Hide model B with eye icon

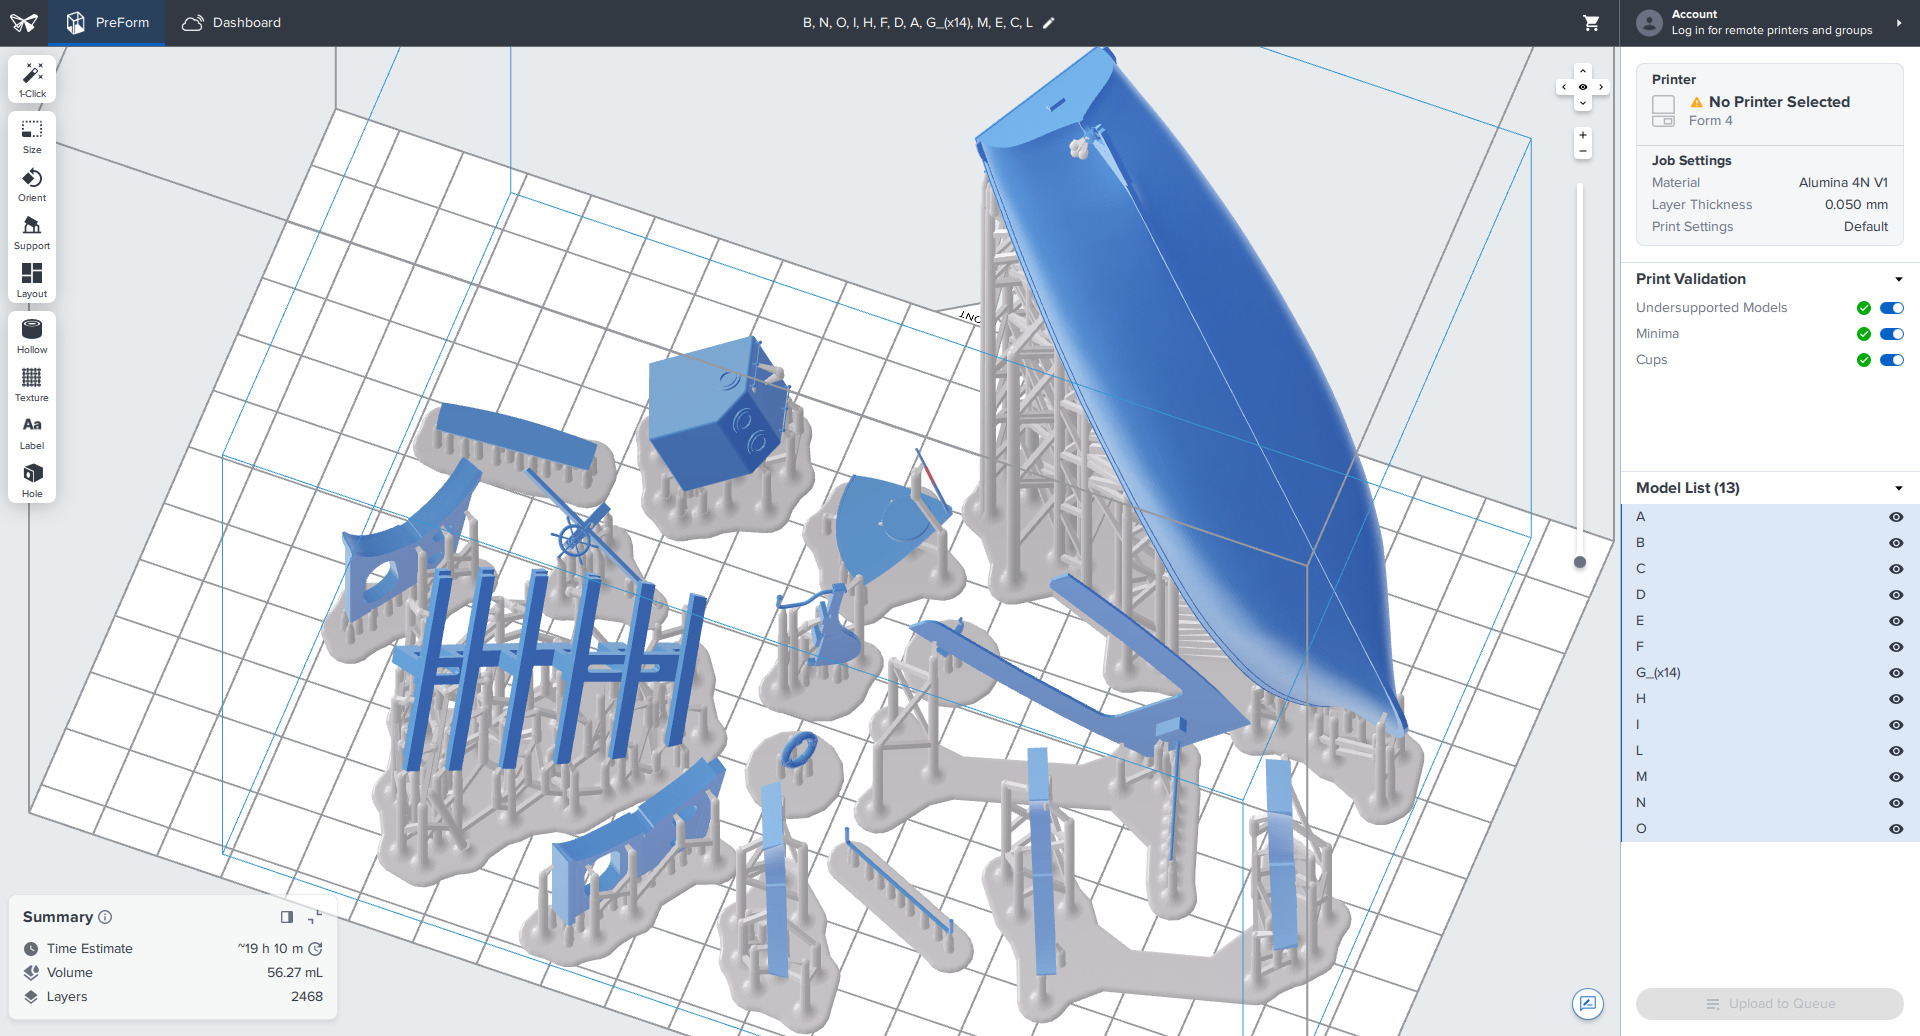1896,543
